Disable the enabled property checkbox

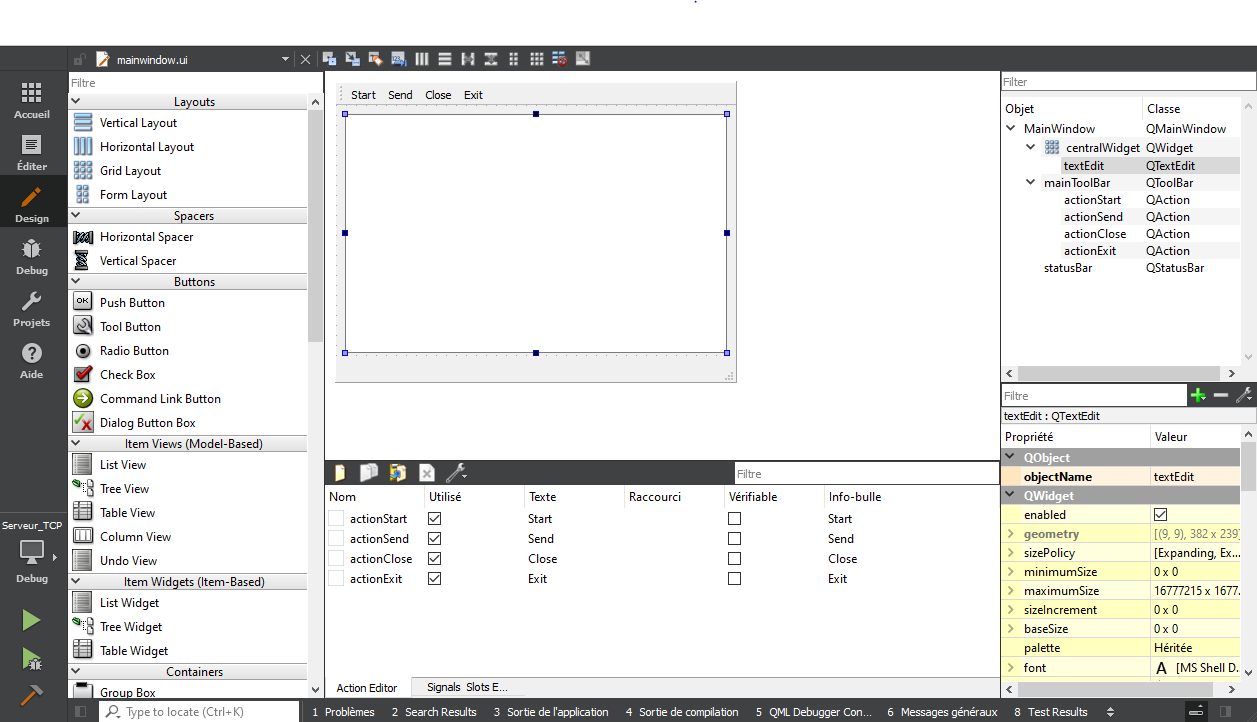coord(1162,514)
